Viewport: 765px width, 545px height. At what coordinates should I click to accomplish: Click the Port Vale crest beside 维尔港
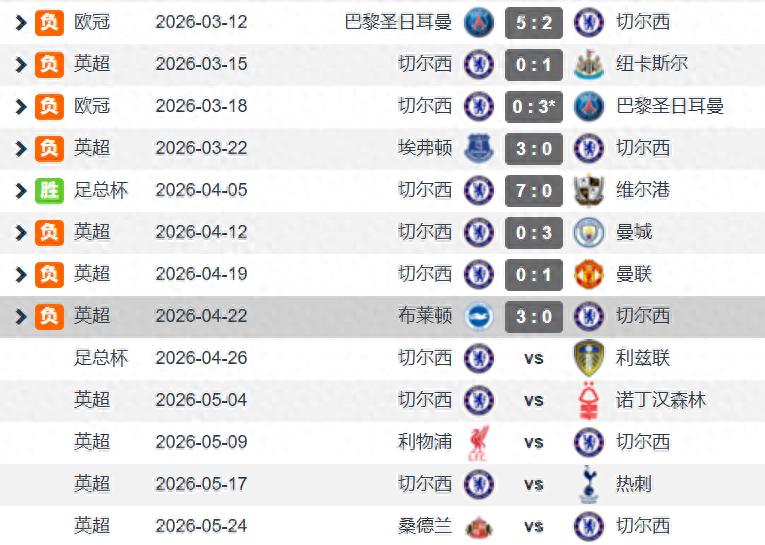[x=589, y=189]
